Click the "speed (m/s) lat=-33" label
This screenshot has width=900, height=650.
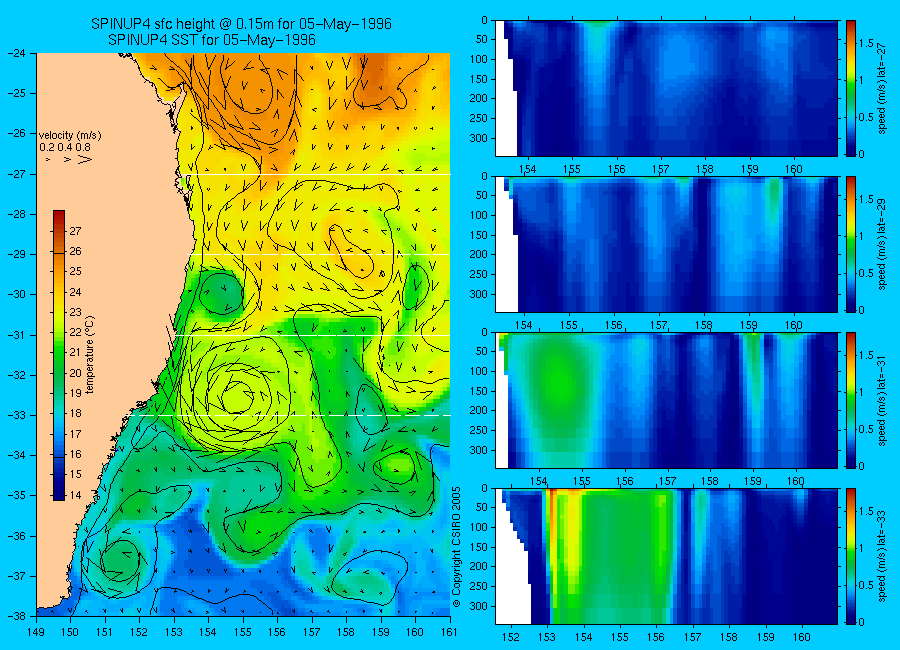point(882,556)
